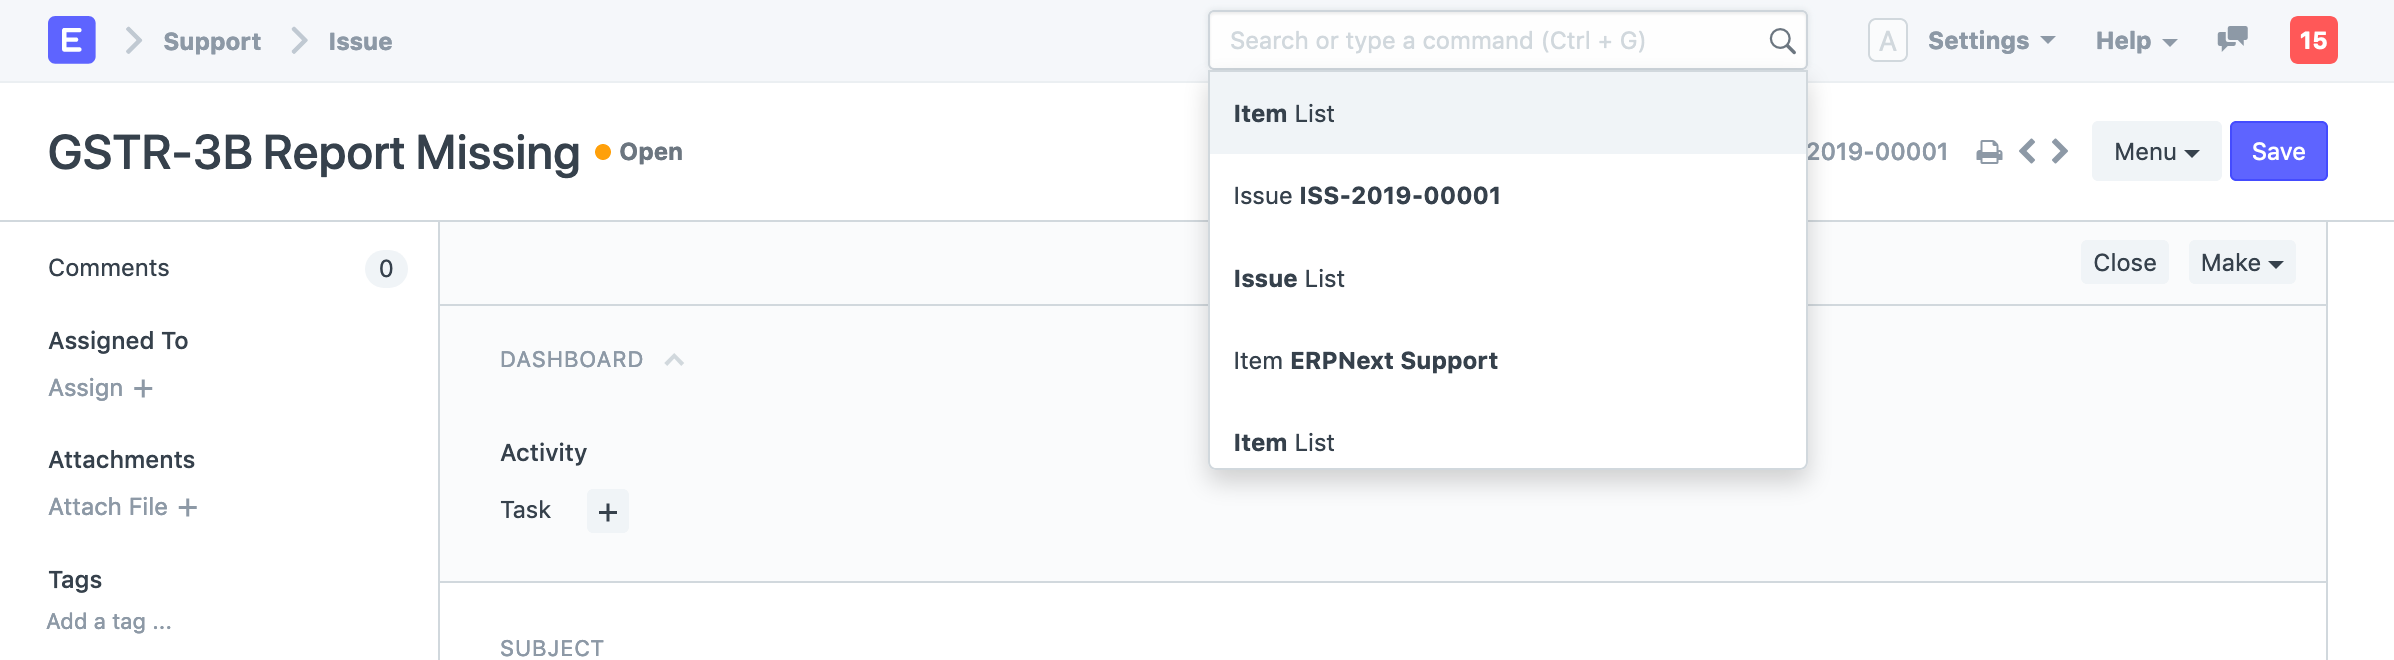Go to Support in breadcrumb
Image resolution: width=2394 pixels, height=660 pixels.
(x=212, y=42)
